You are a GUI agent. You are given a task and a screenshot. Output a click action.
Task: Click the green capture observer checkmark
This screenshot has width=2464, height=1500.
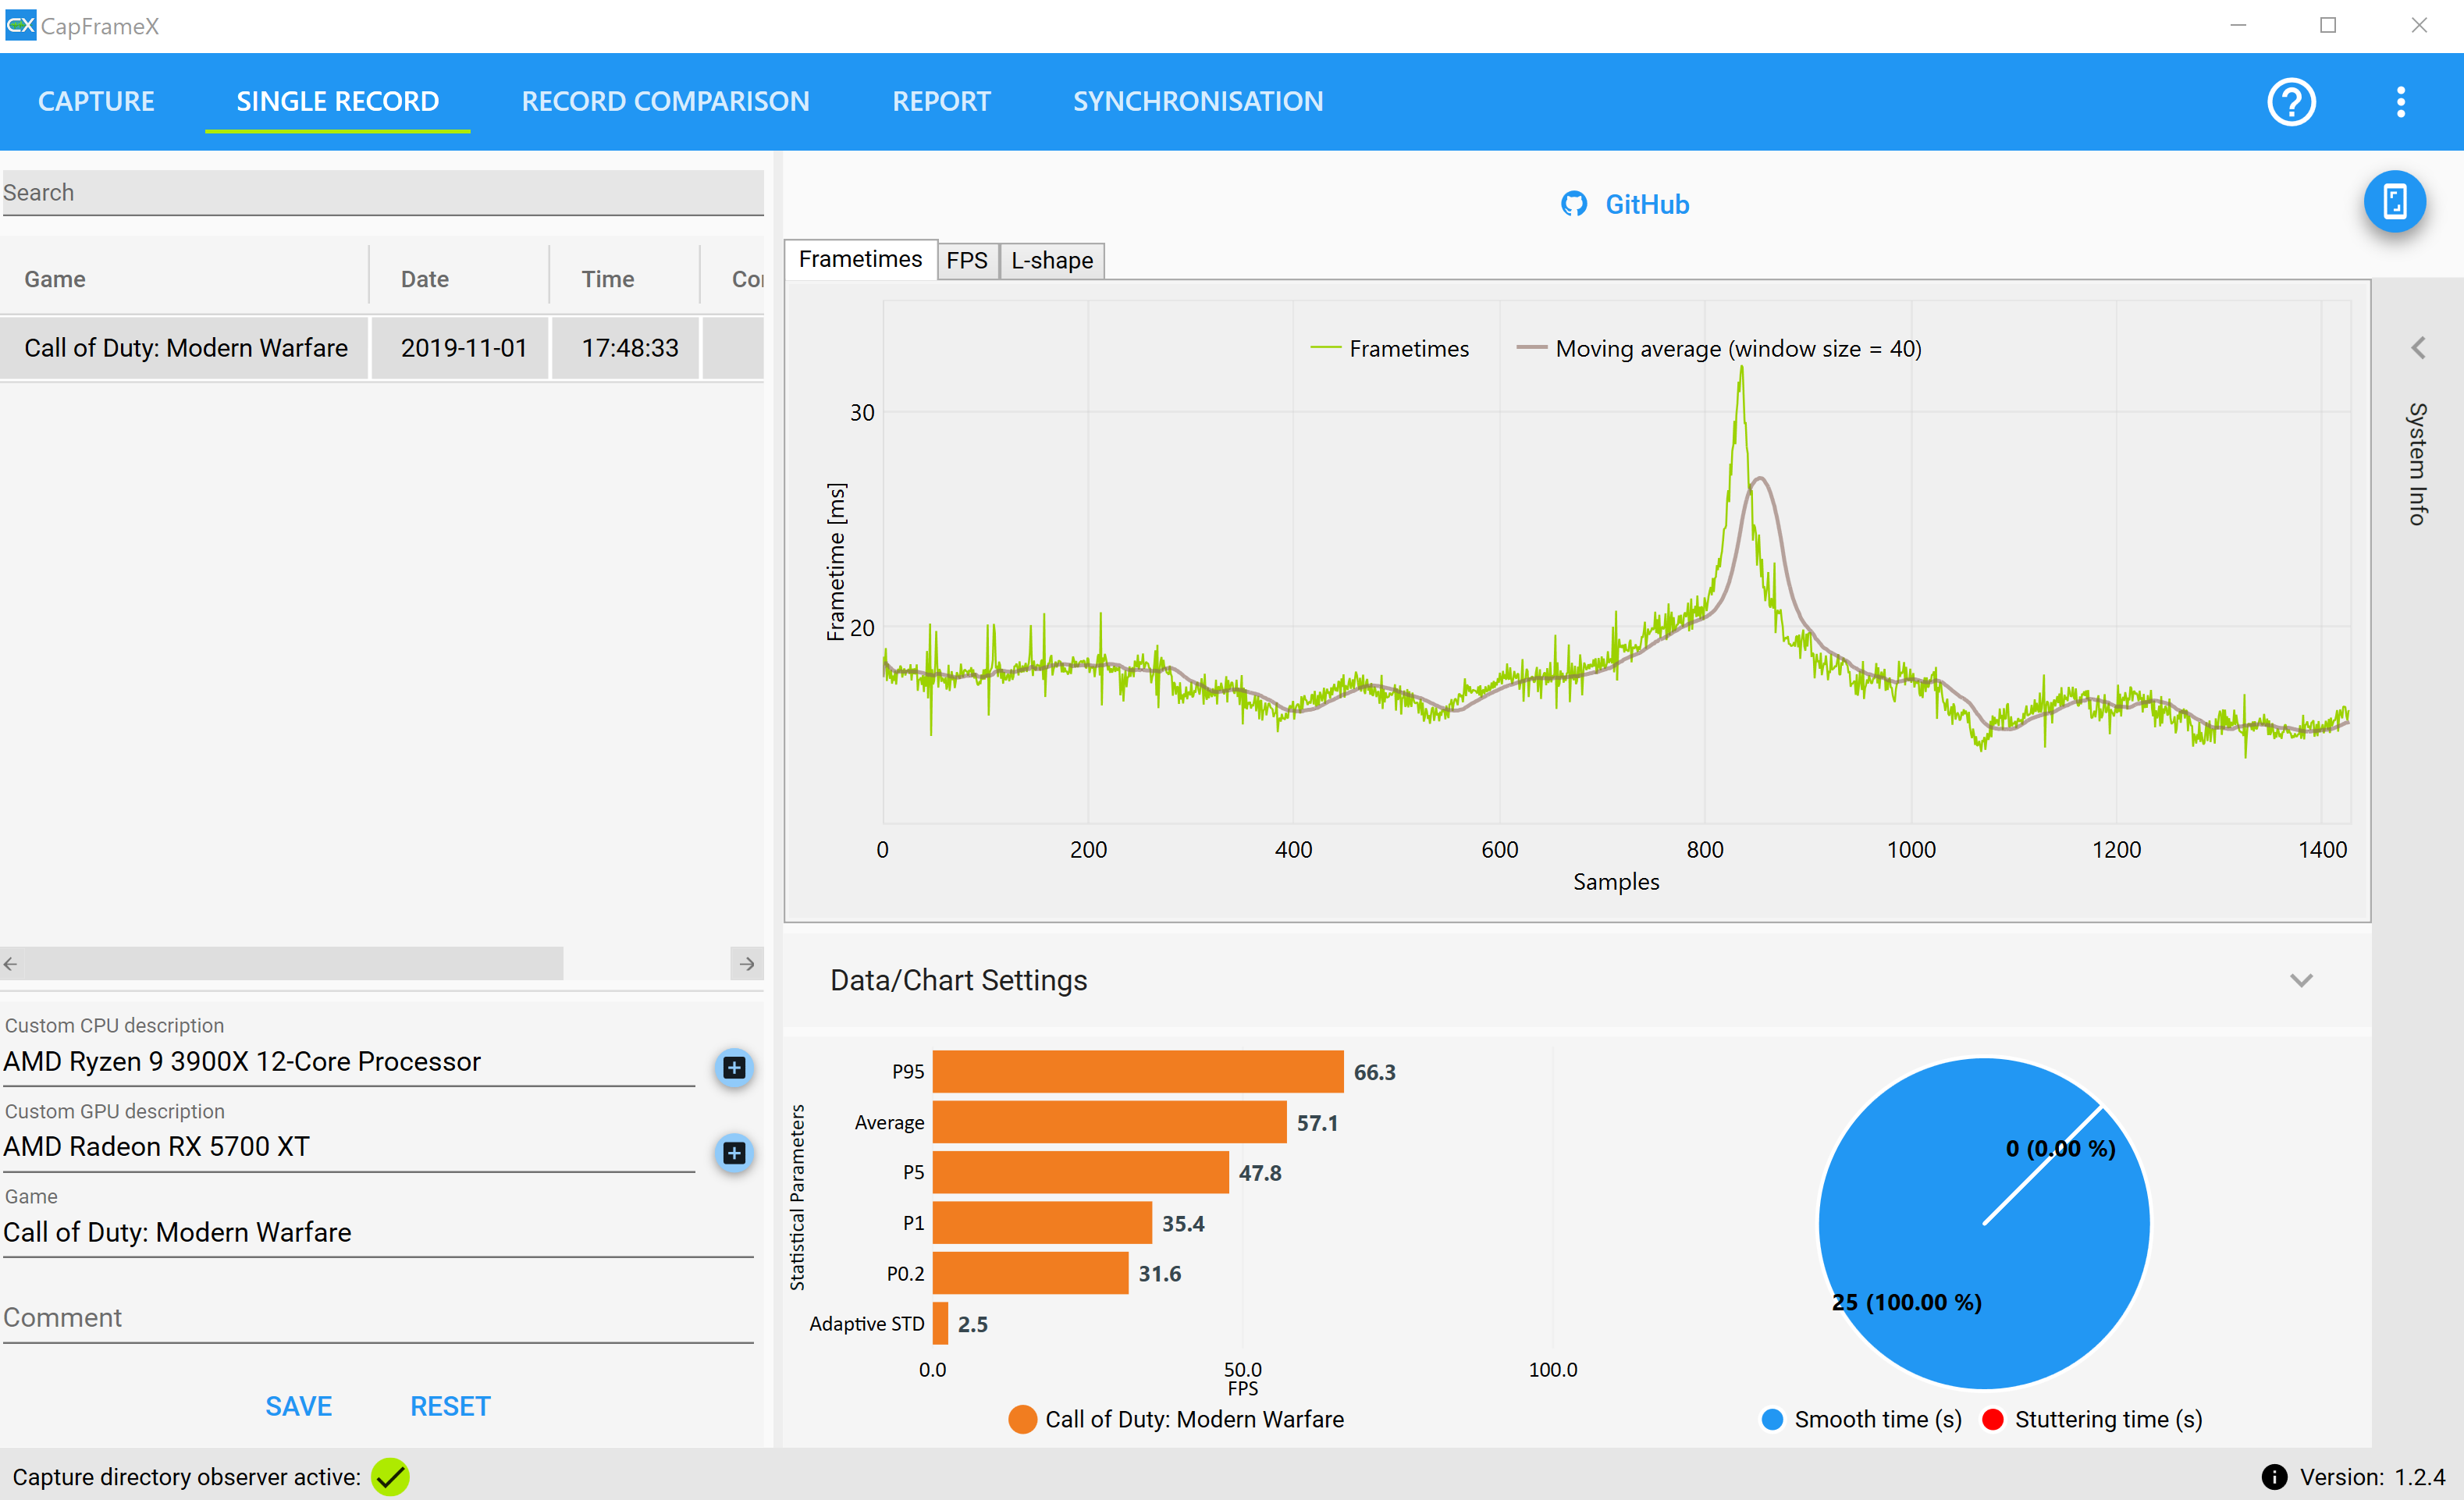pyautogui.click(x=390, y=1477)
